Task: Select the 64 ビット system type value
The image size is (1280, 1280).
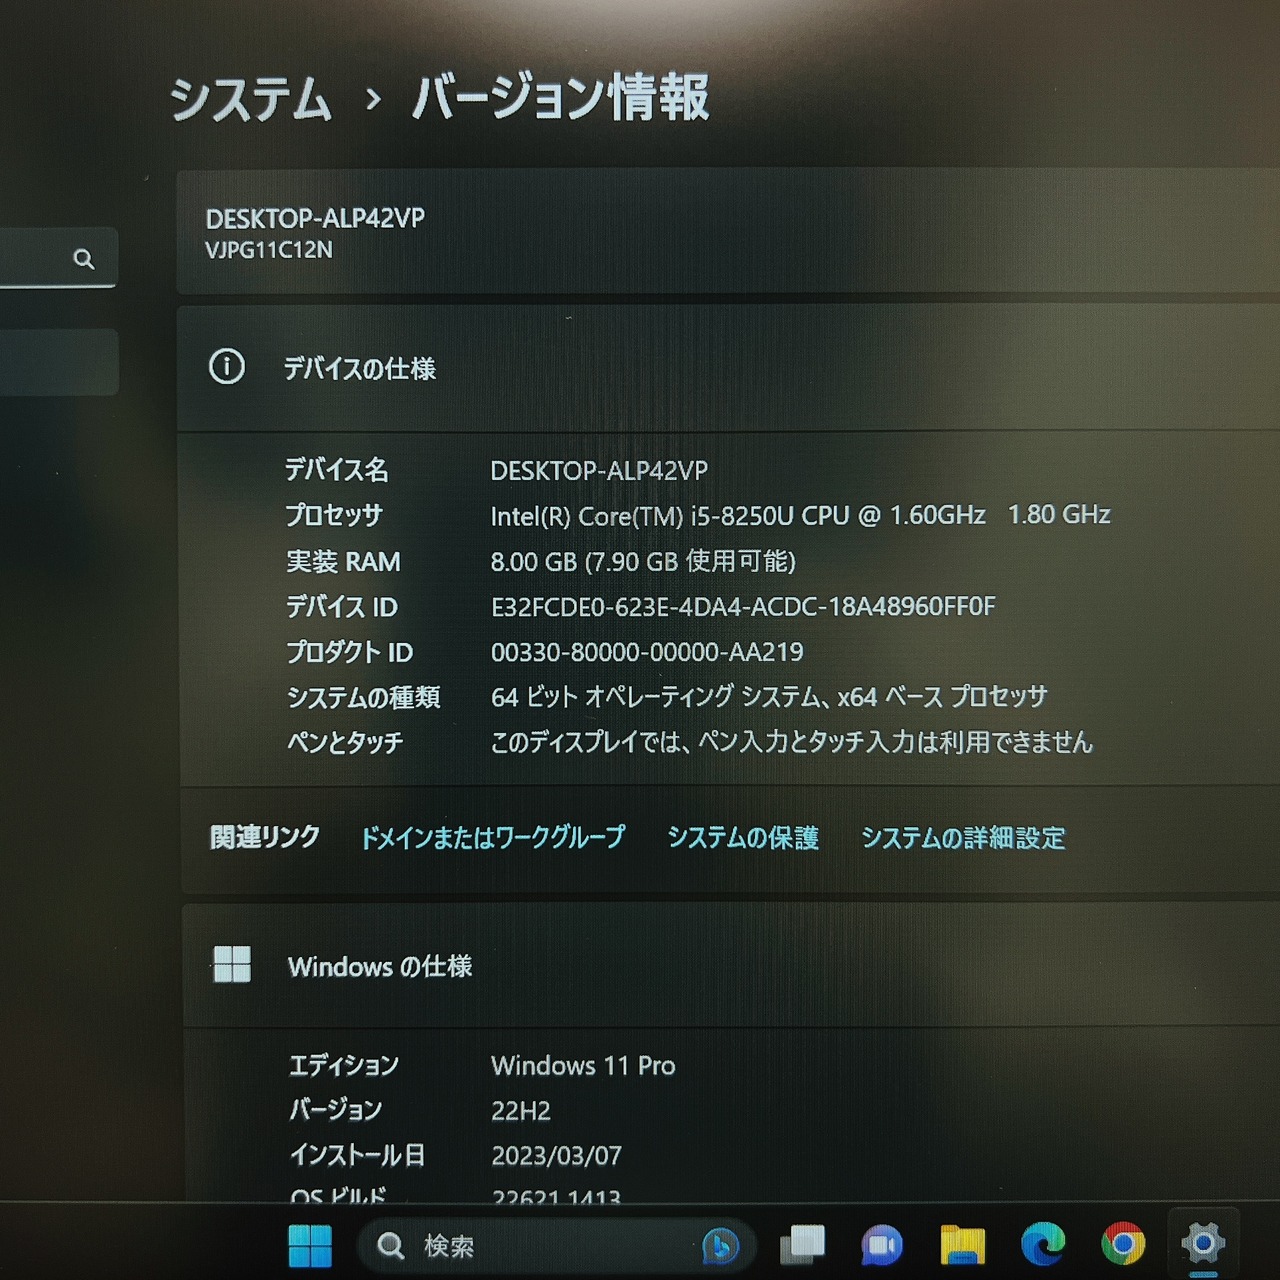Action: tap(769, 697)
